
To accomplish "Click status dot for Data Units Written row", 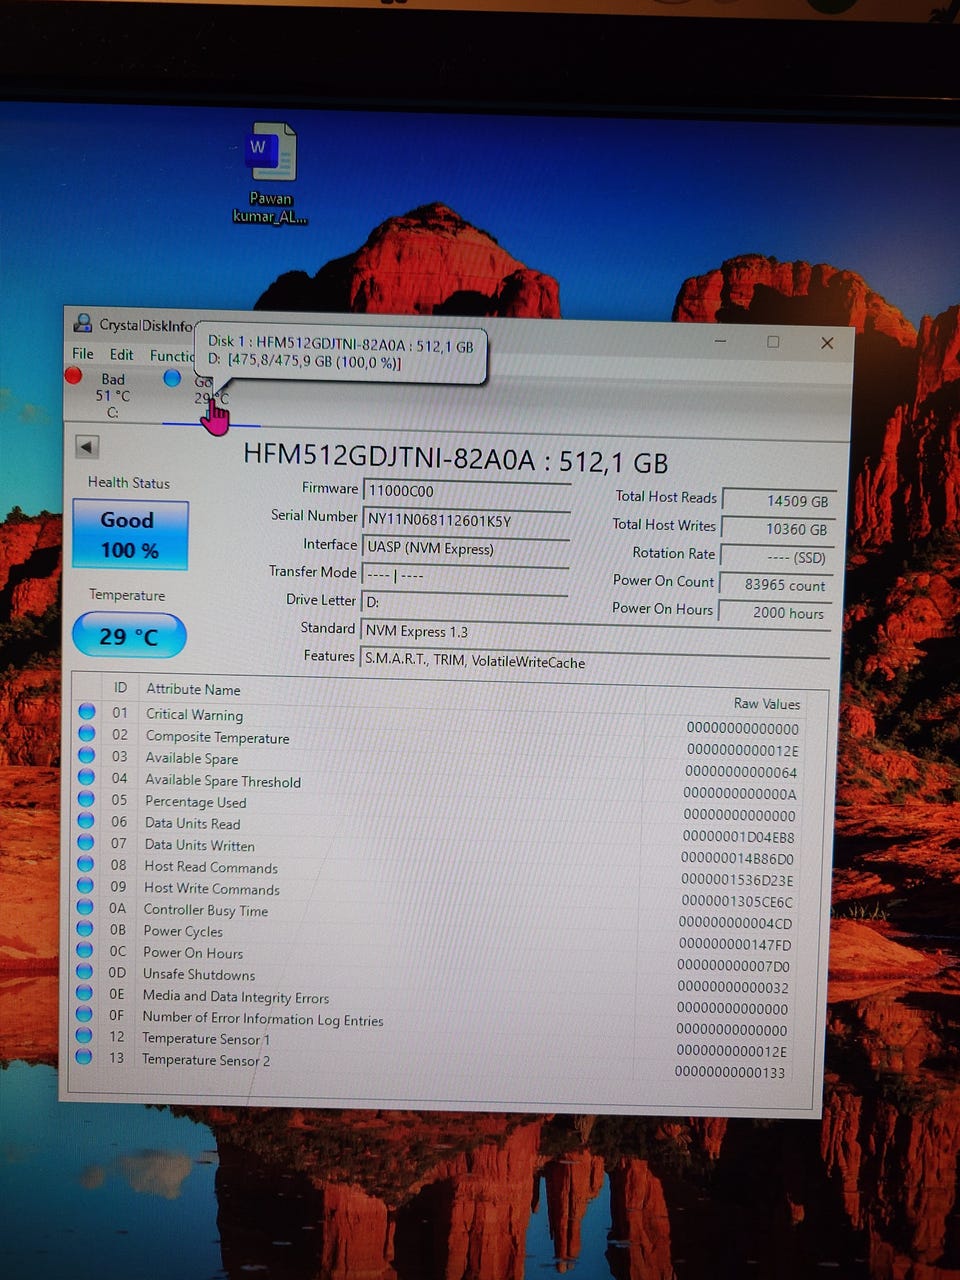I will click(86, 843).
